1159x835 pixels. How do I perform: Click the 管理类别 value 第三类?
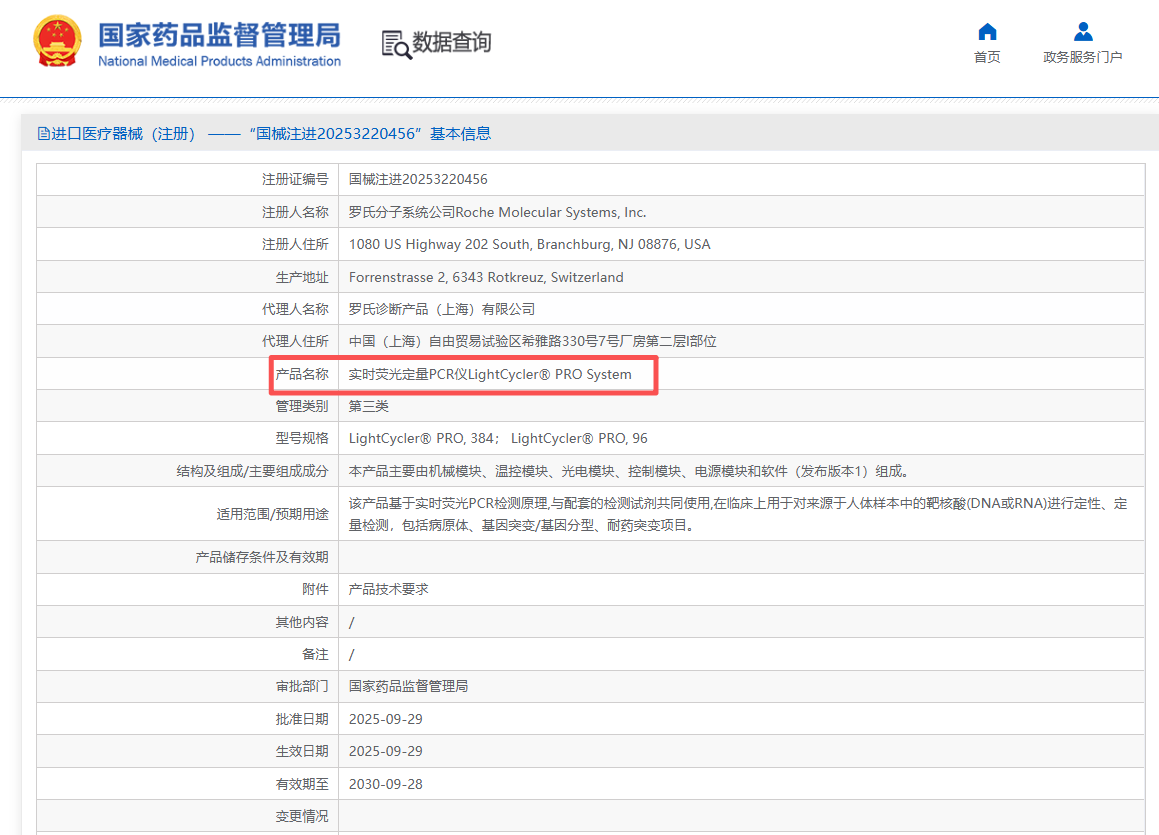tap(369, 407)
